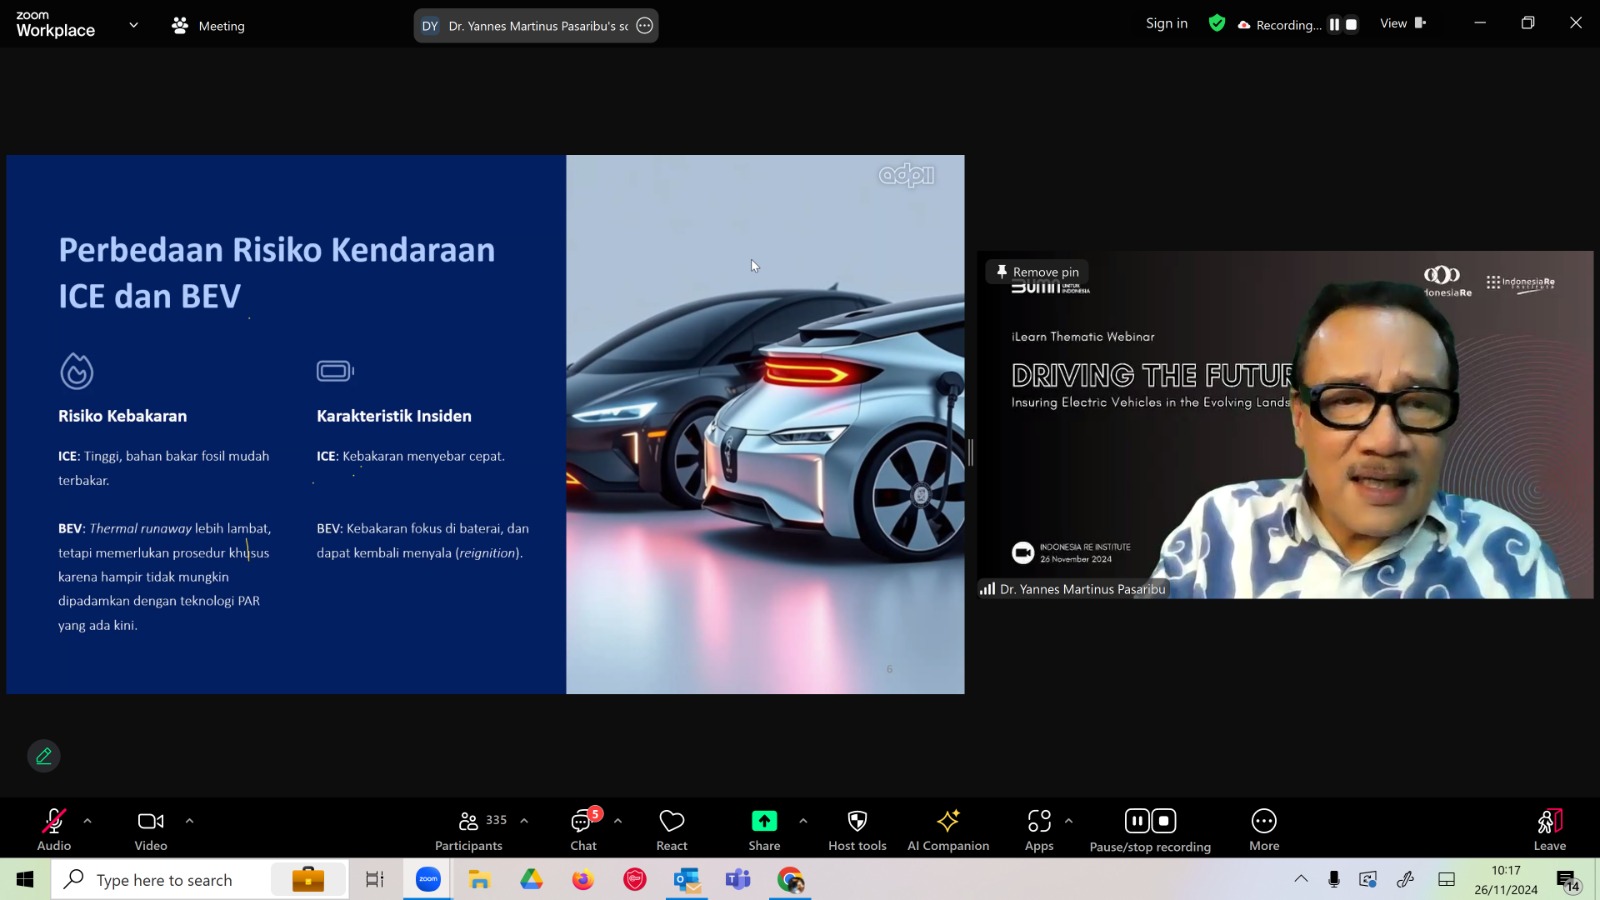Switch to the Meeting tab

208,26
